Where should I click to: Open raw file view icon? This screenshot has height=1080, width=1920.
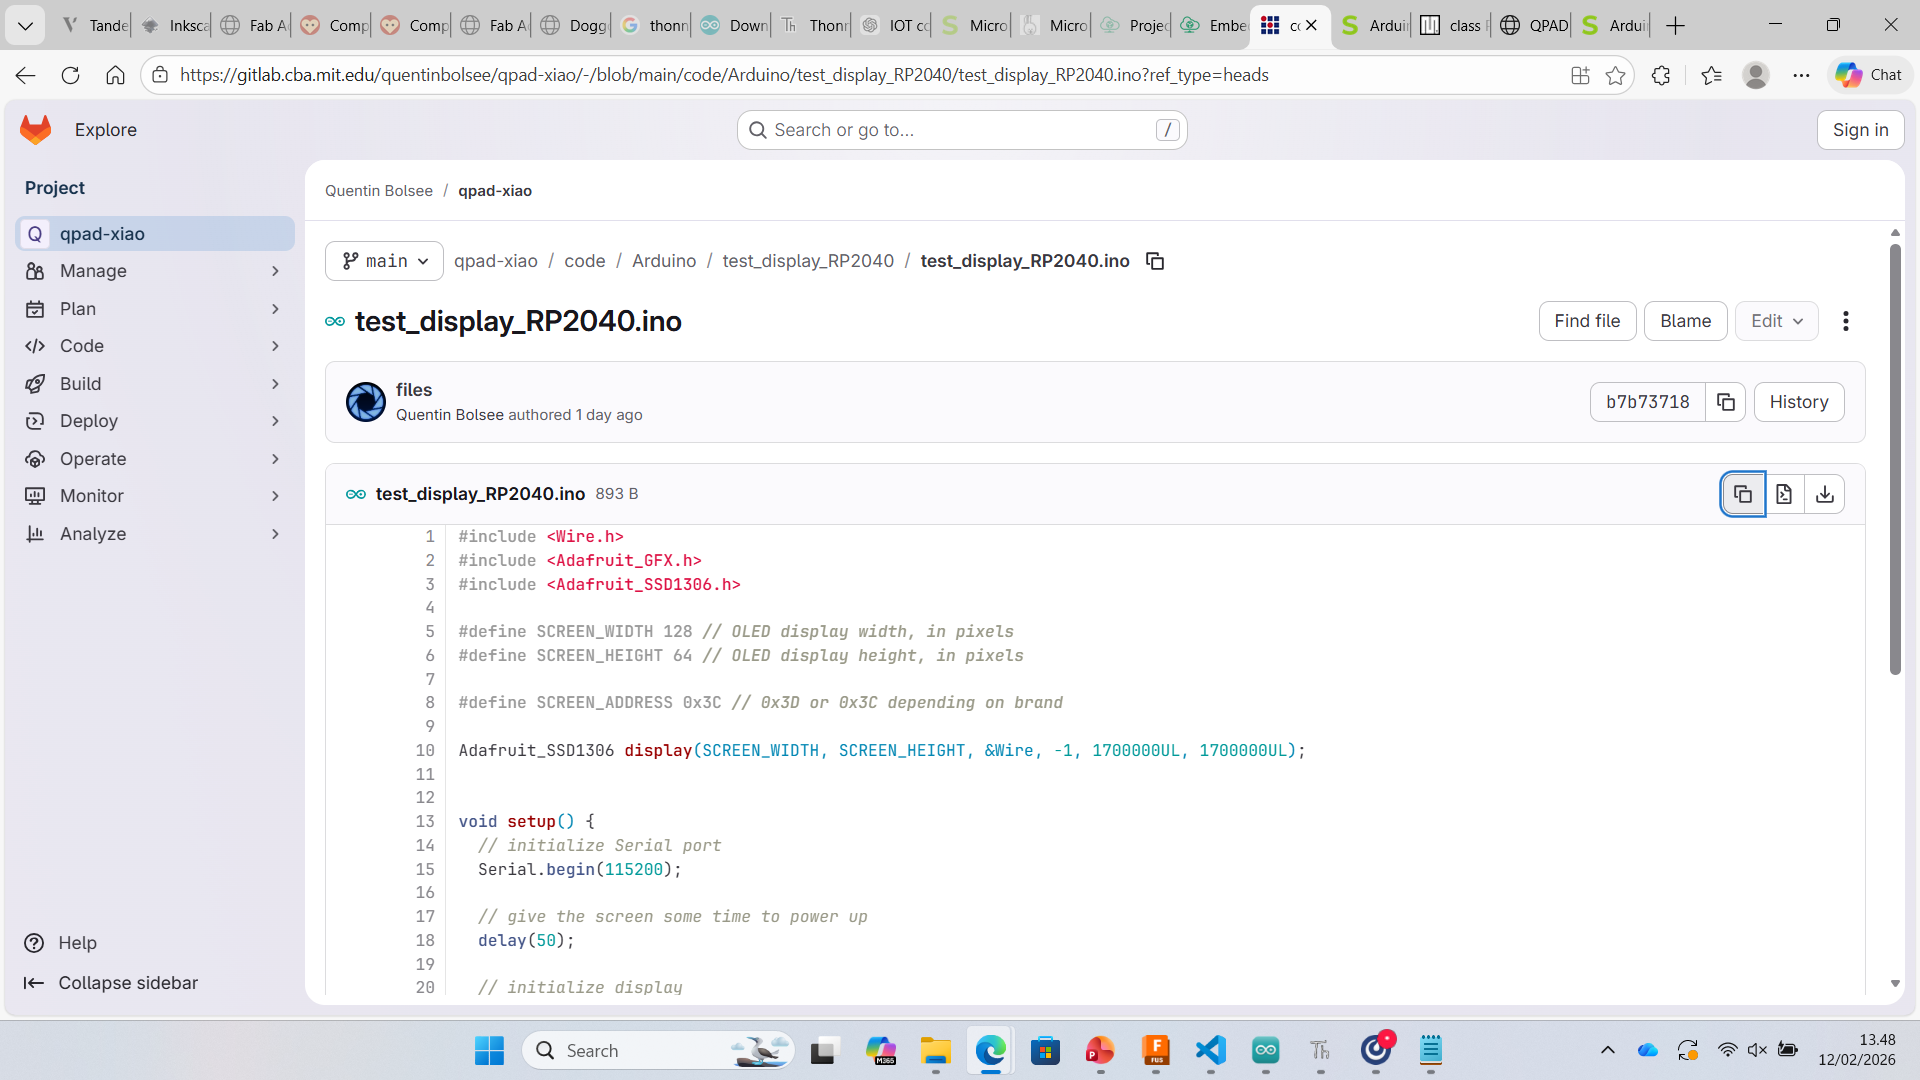[1784, 494]
